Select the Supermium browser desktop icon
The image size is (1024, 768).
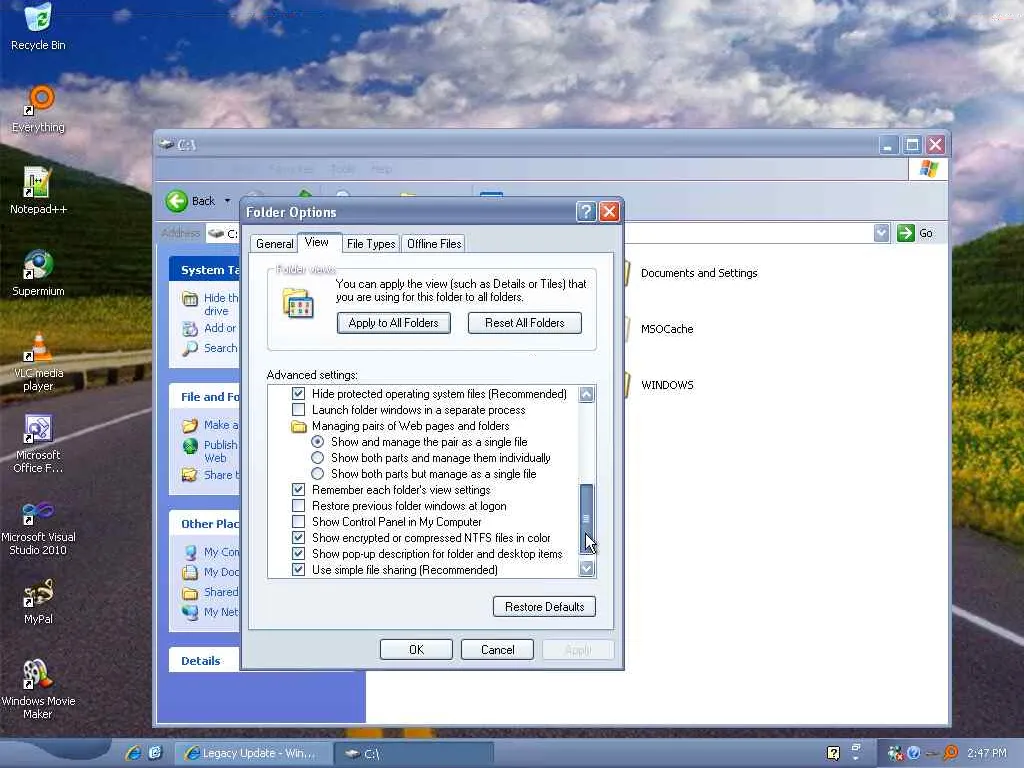pos(38,273)
